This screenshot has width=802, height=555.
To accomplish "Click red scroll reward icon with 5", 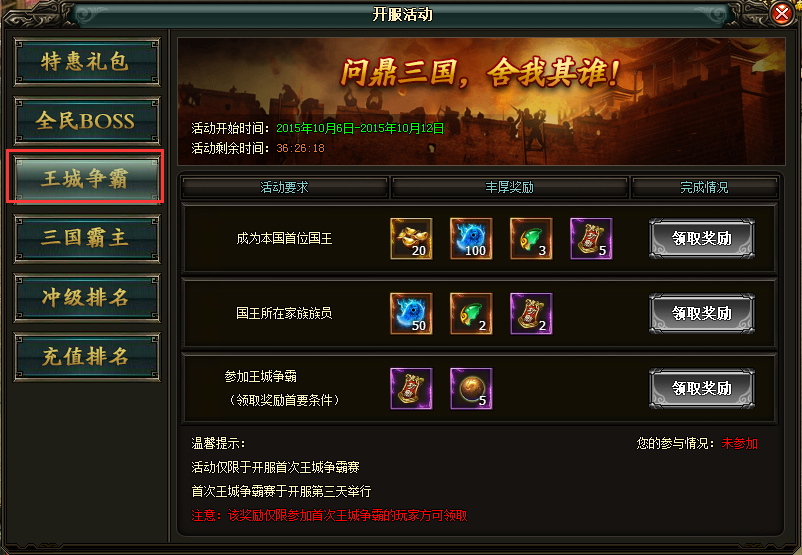I will coord(591,238).
